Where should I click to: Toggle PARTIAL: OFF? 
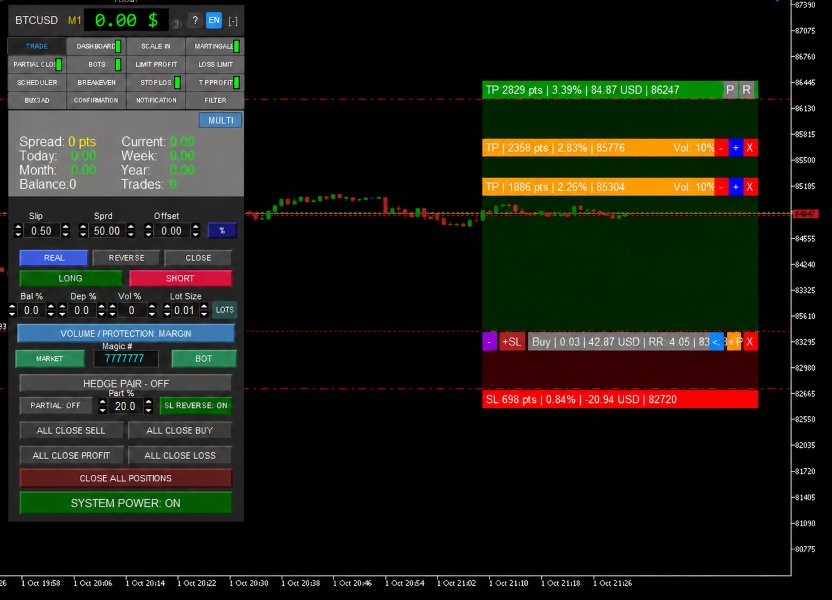coord(55,406)
